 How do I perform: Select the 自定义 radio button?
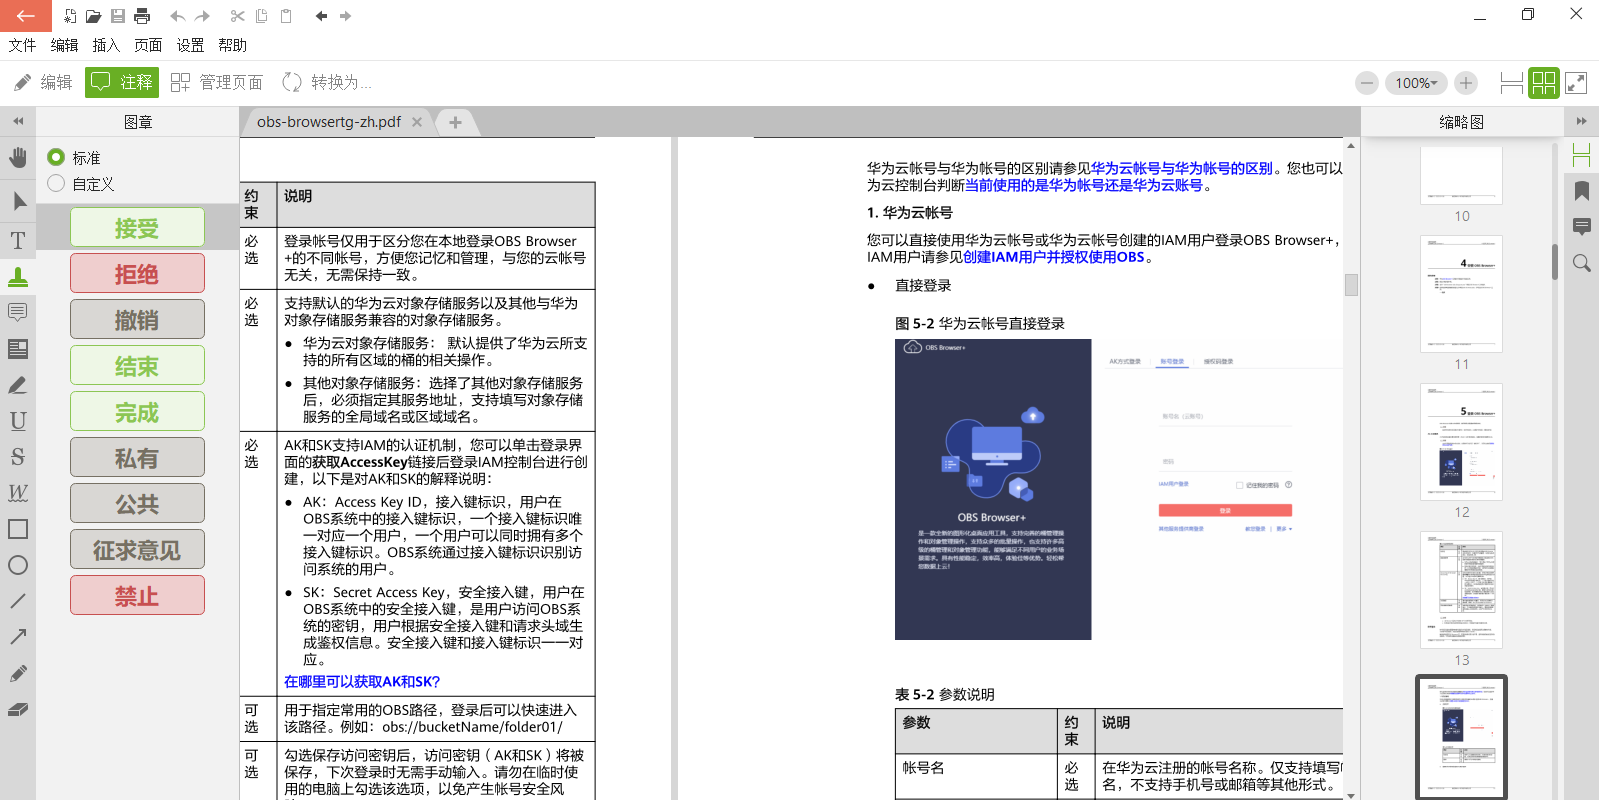56,183
